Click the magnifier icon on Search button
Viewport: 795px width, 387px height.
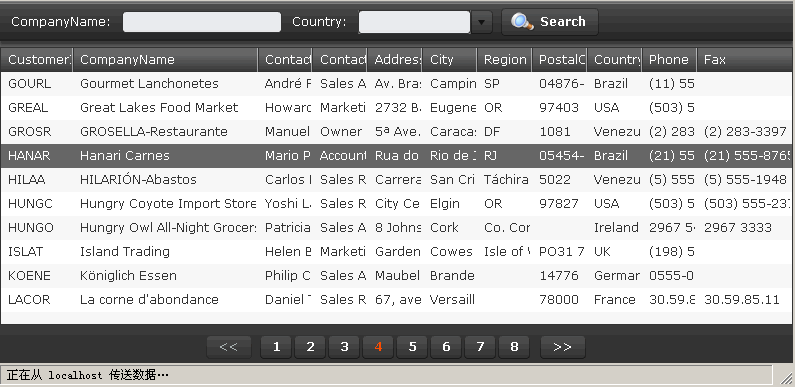(x=522, y=22)
